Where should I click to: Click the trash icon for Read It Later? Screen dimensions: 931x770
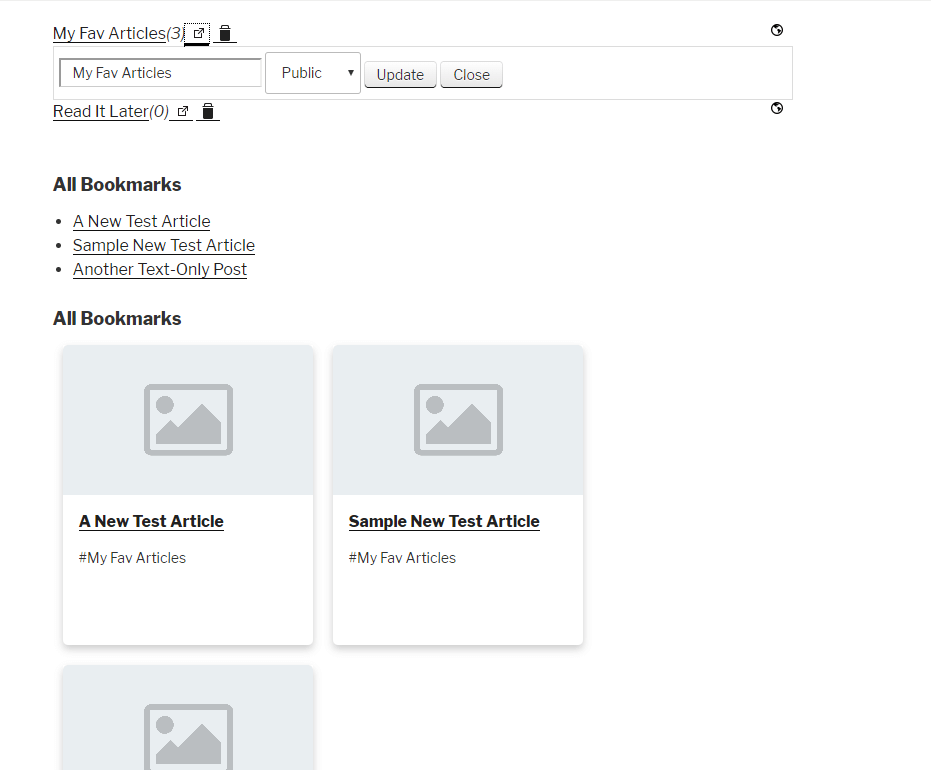208,112
